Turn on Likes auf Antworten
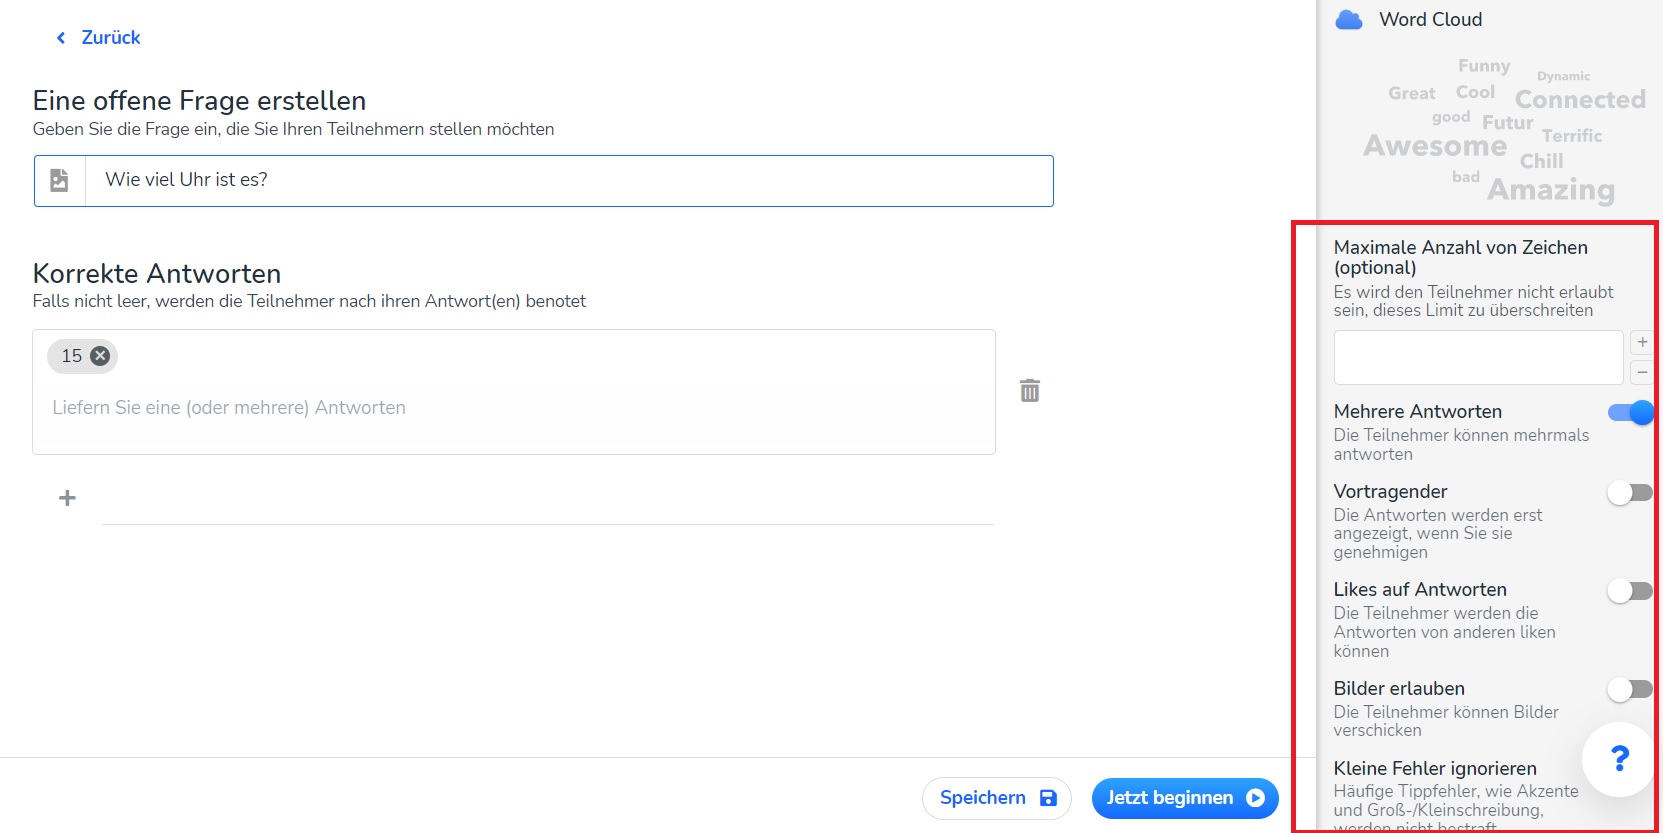 click(1630, 591)
